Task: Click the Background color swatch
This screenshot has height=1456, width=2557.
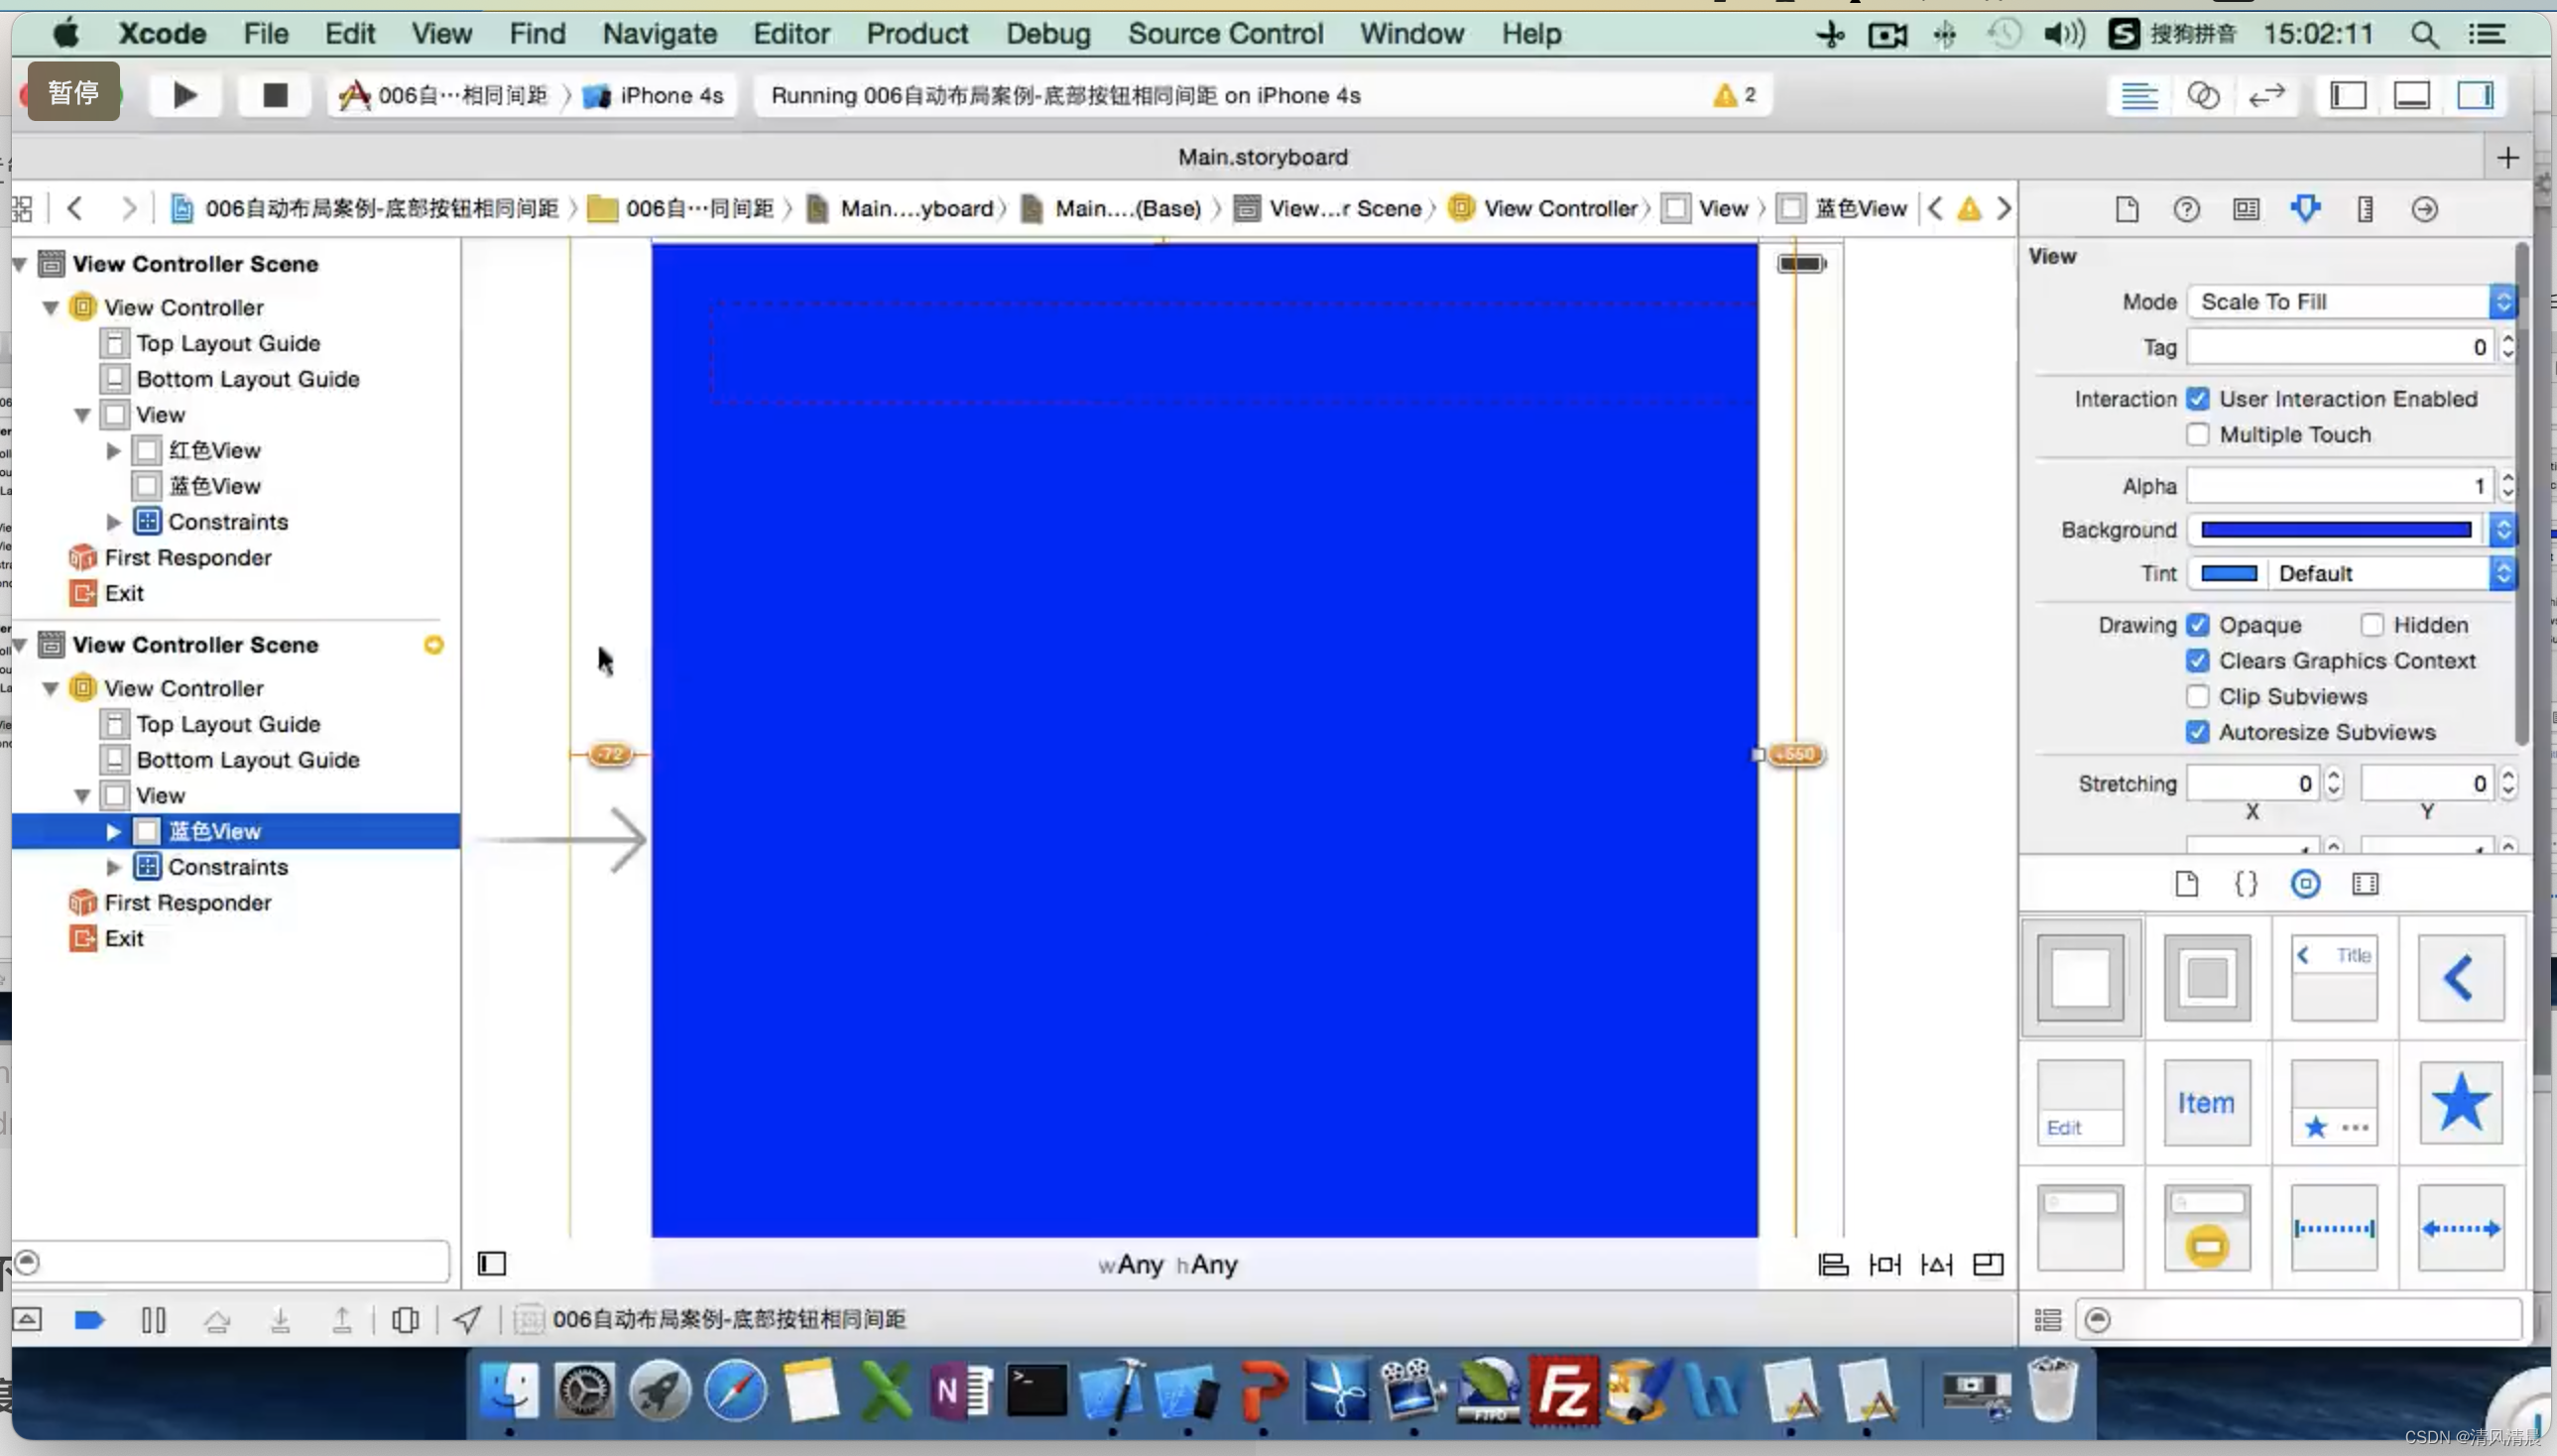Action: pos(2334,529)
